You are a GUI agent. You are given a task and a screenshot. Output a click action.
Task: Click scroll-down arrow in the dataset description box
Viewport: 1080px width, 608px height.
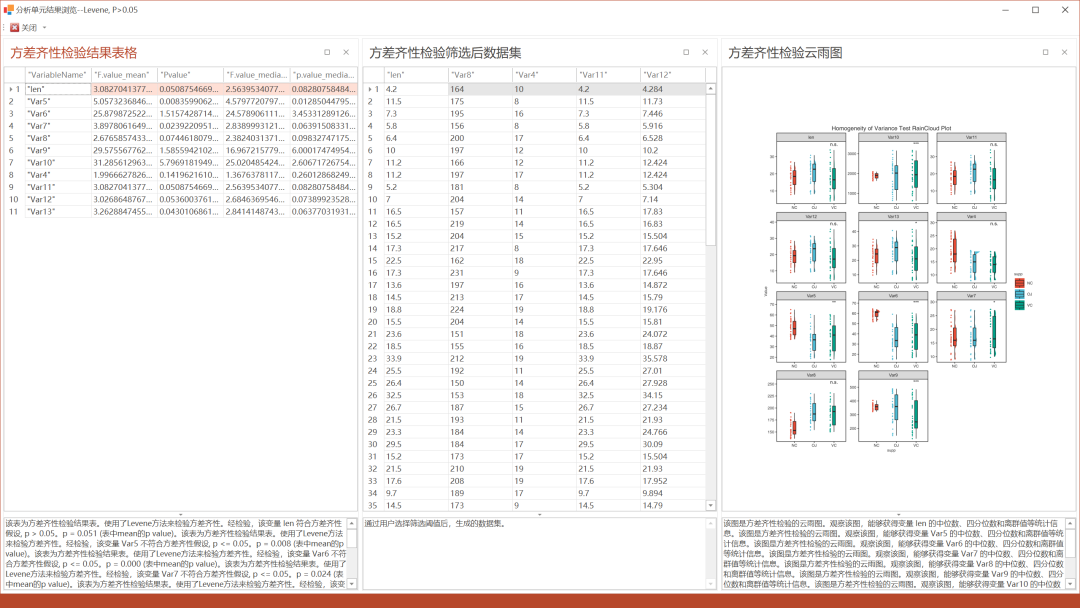[711, 584]
